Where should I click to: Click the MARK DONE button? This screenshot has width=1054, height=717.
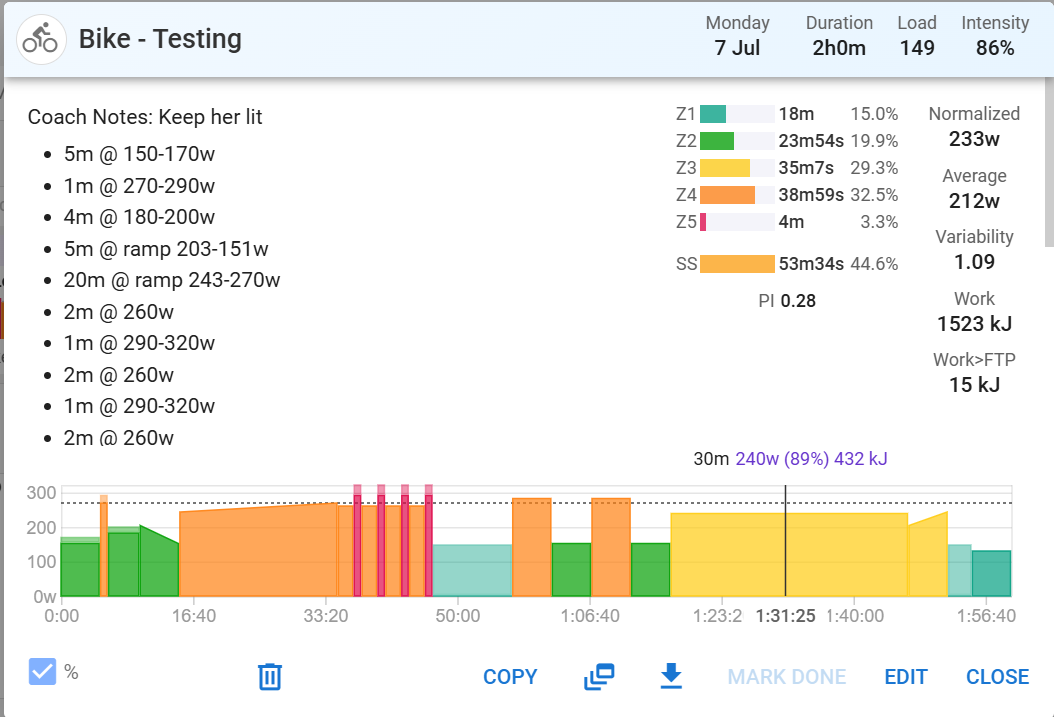[786, 677]
